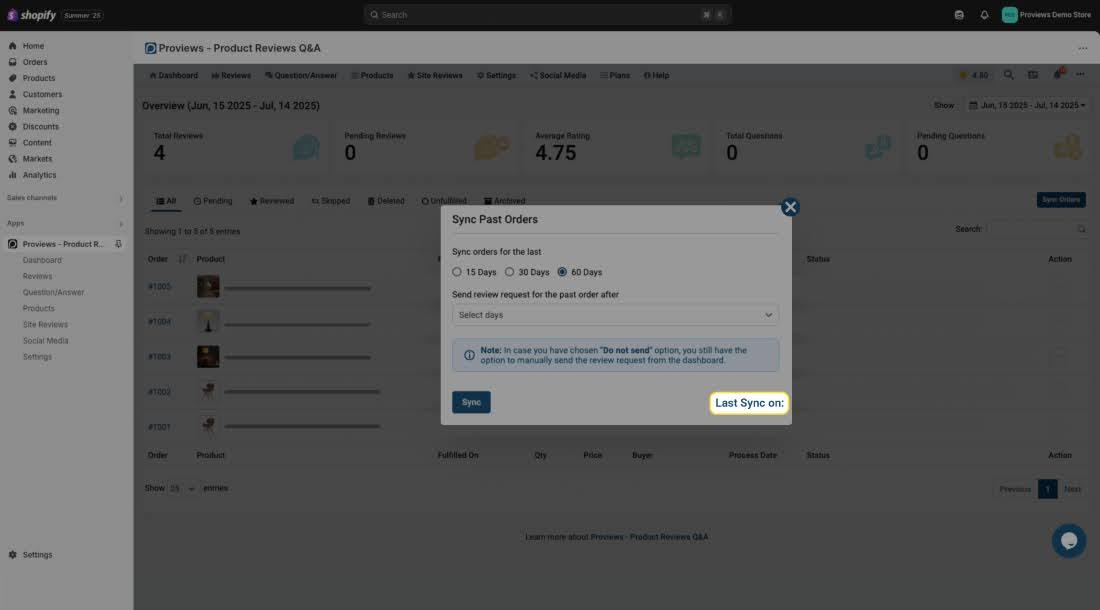Open the three-dot menu in app header

pyautogui.click(x=1082, y=48)
